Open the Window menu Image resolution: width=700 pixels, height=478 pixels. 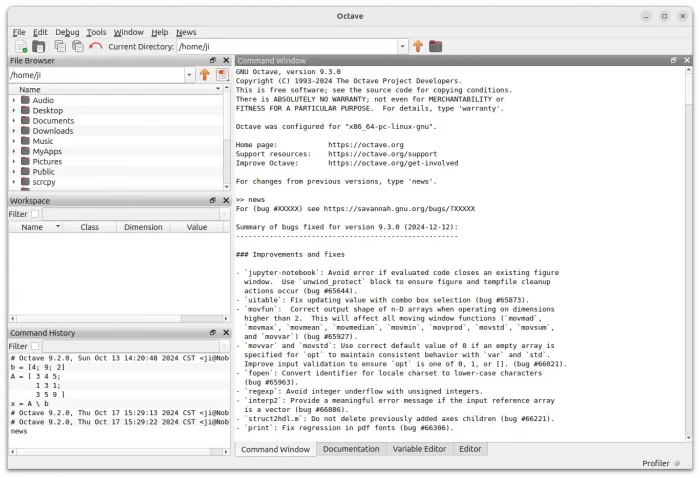[x=128, y=32]
